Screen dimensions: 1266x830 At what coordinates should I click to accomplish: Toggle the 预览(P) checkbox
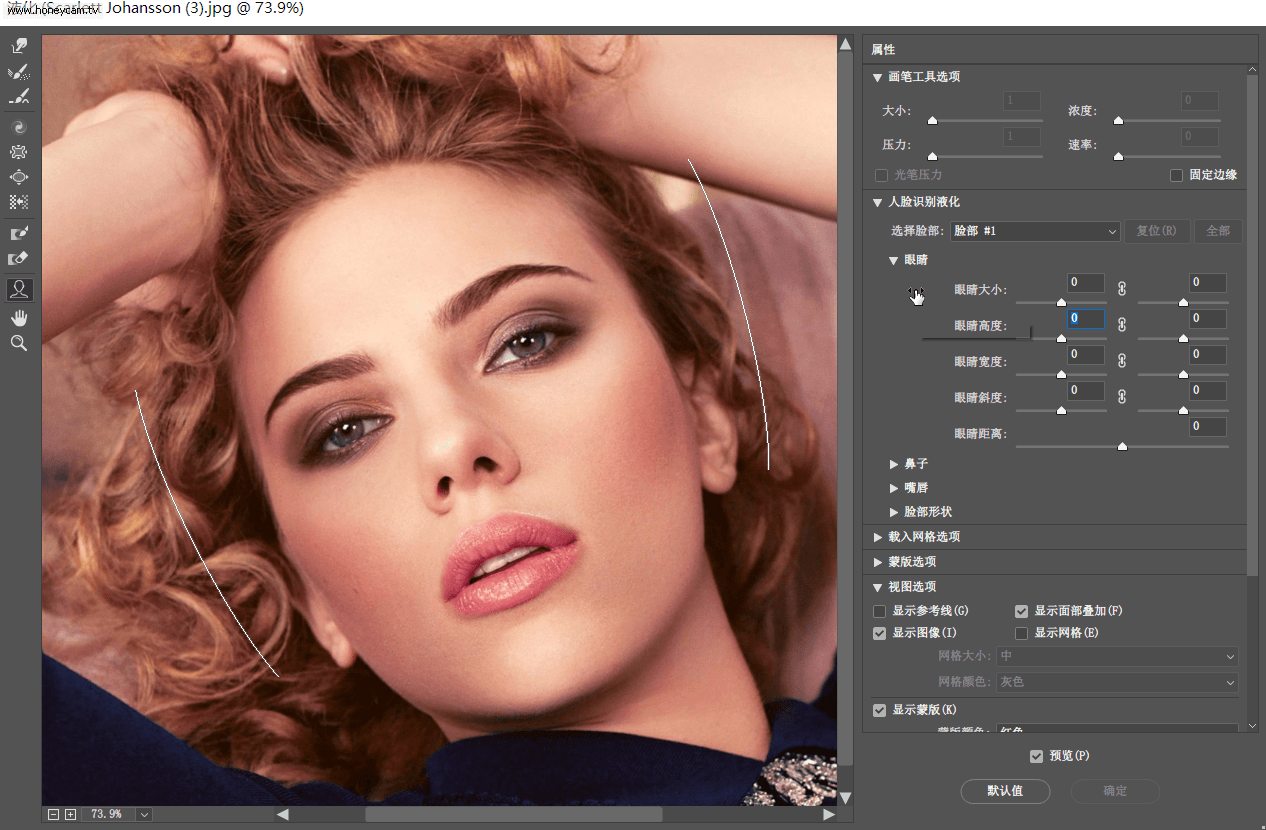point(1036,756)
